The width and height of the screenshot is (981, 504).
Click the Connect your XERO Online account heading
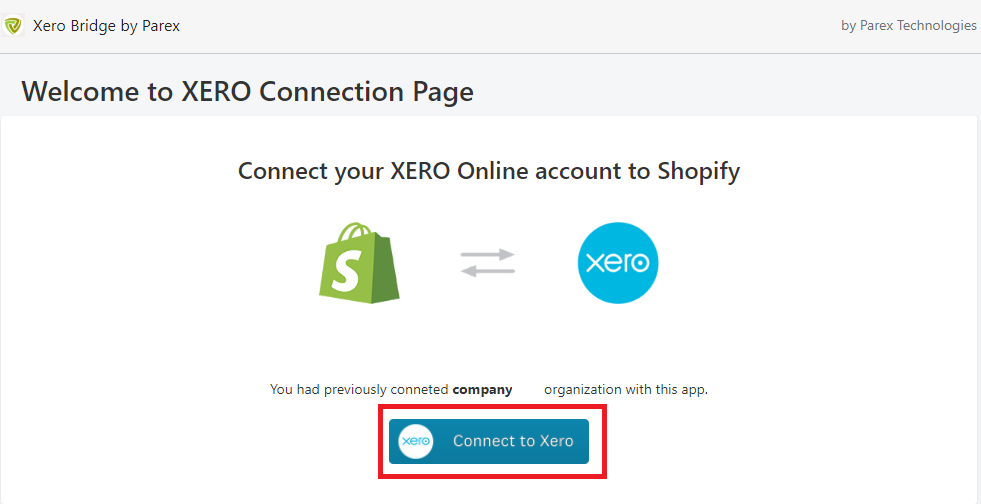[x=489, y=171]
